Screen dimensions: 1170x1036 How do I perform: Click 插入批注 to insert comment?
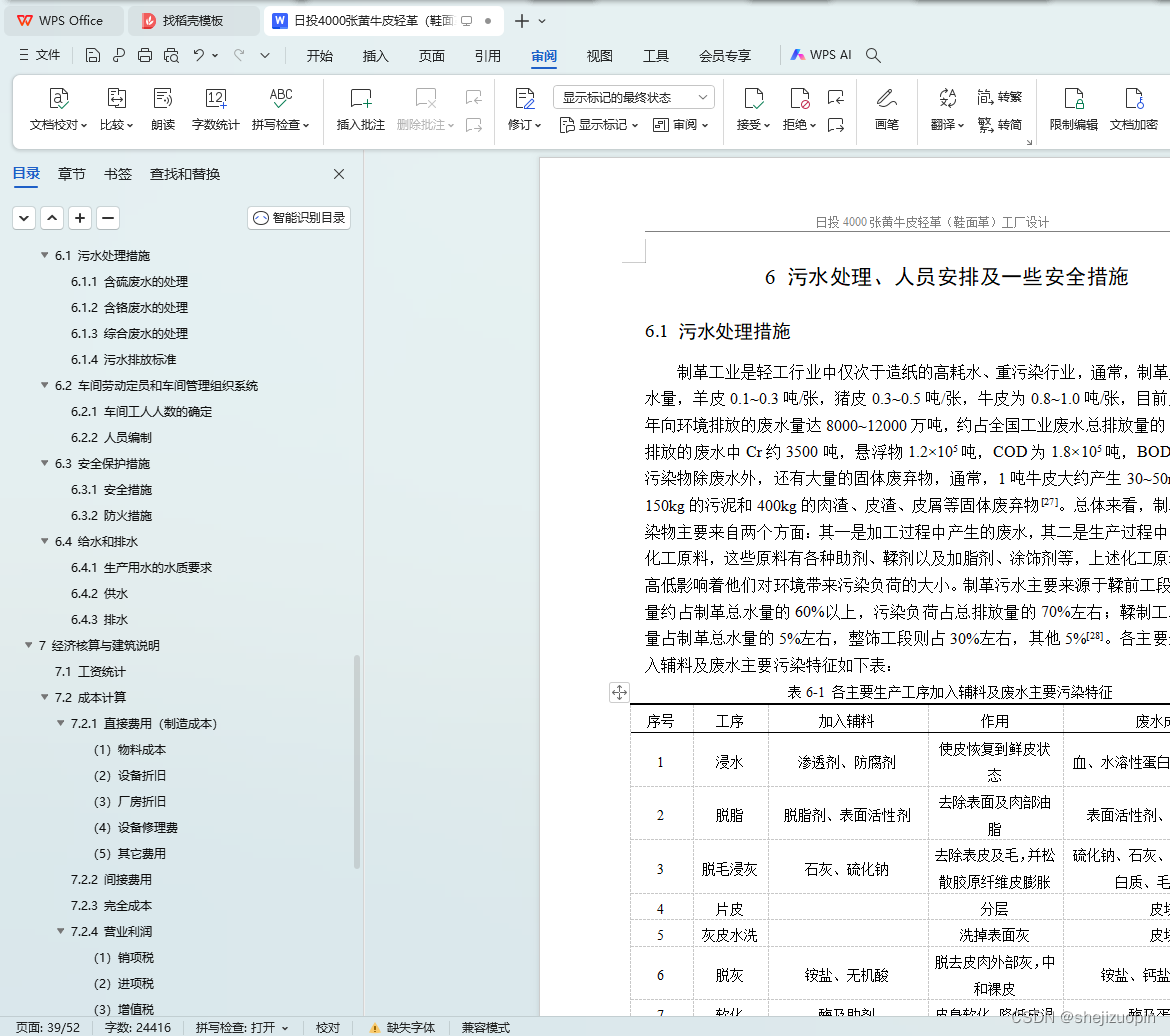click(360, 109)
